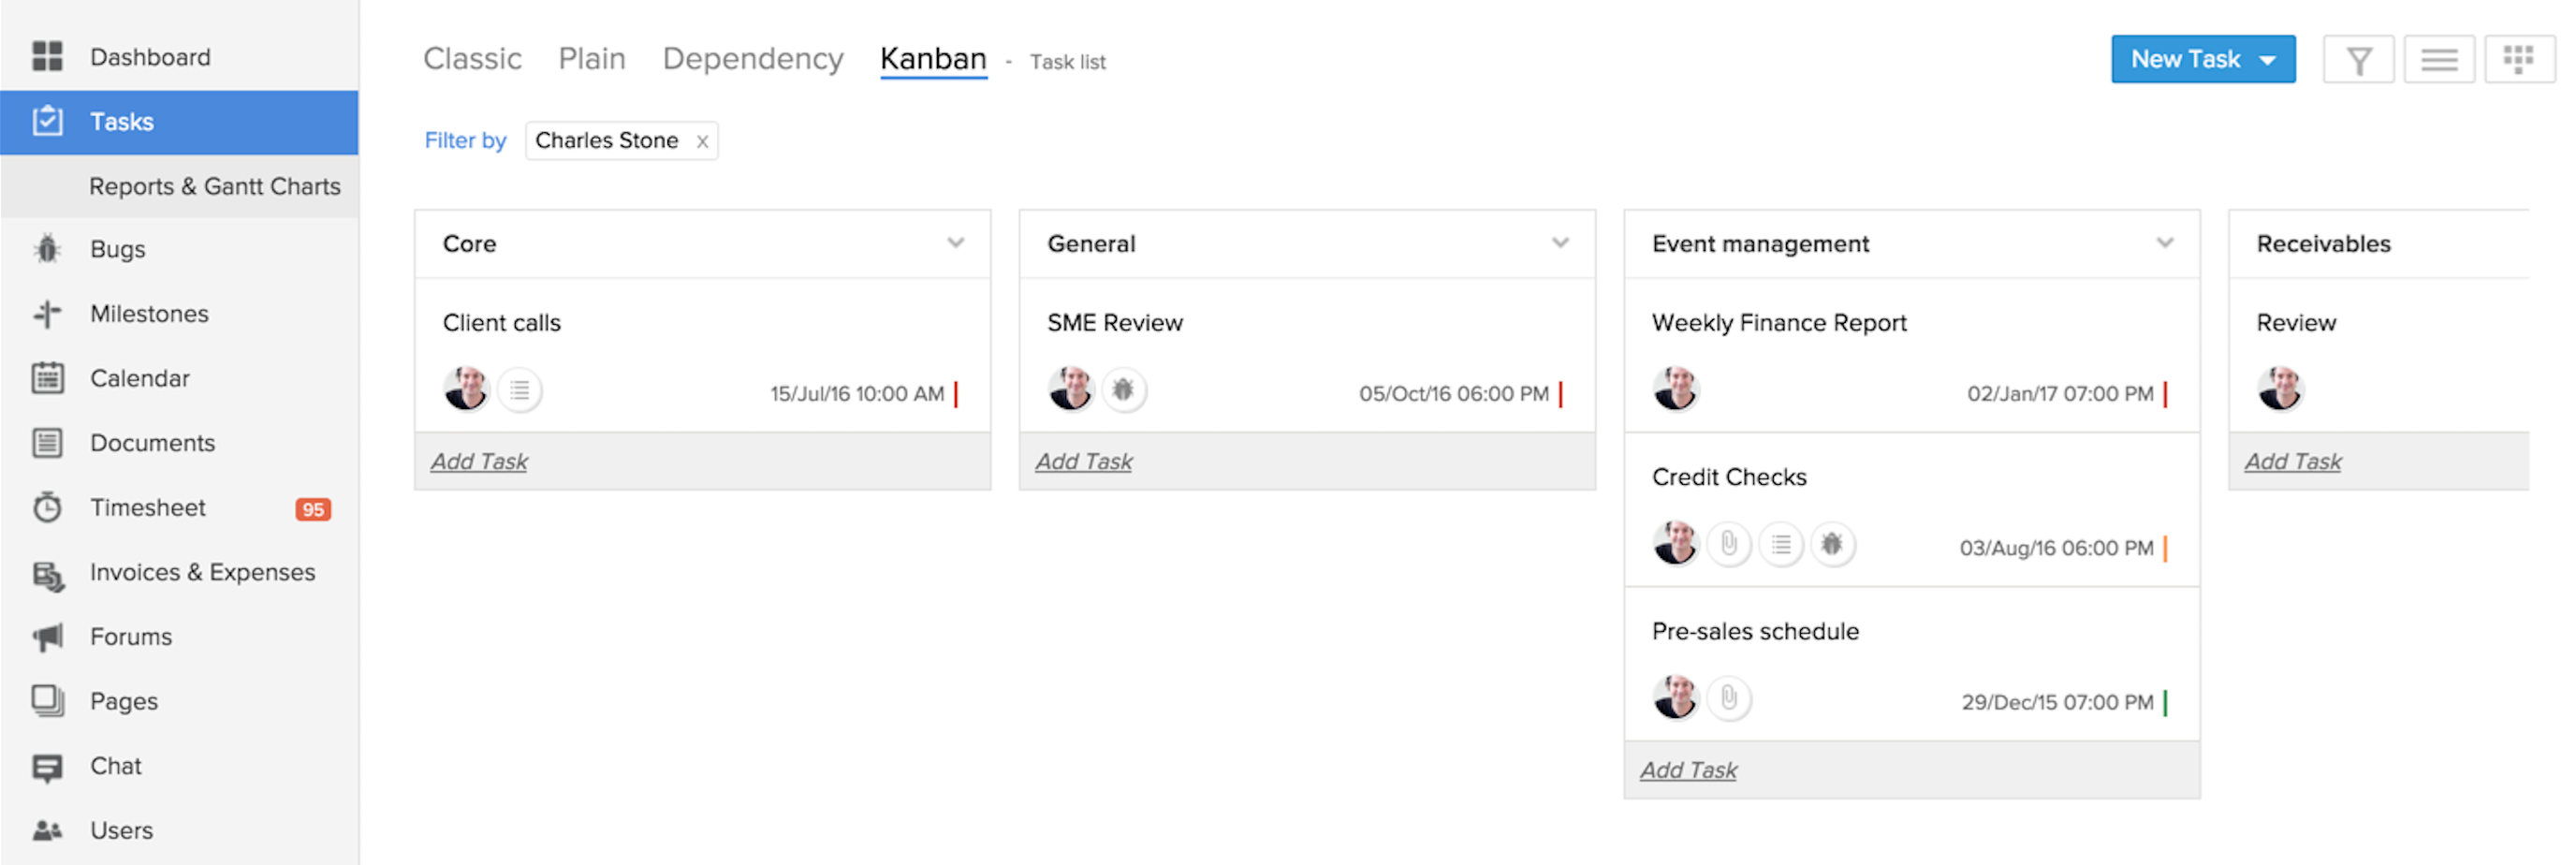Expand the Core column dropdown
The image size is (2576, 865).
pyautogui.click(x=956, y=243)
